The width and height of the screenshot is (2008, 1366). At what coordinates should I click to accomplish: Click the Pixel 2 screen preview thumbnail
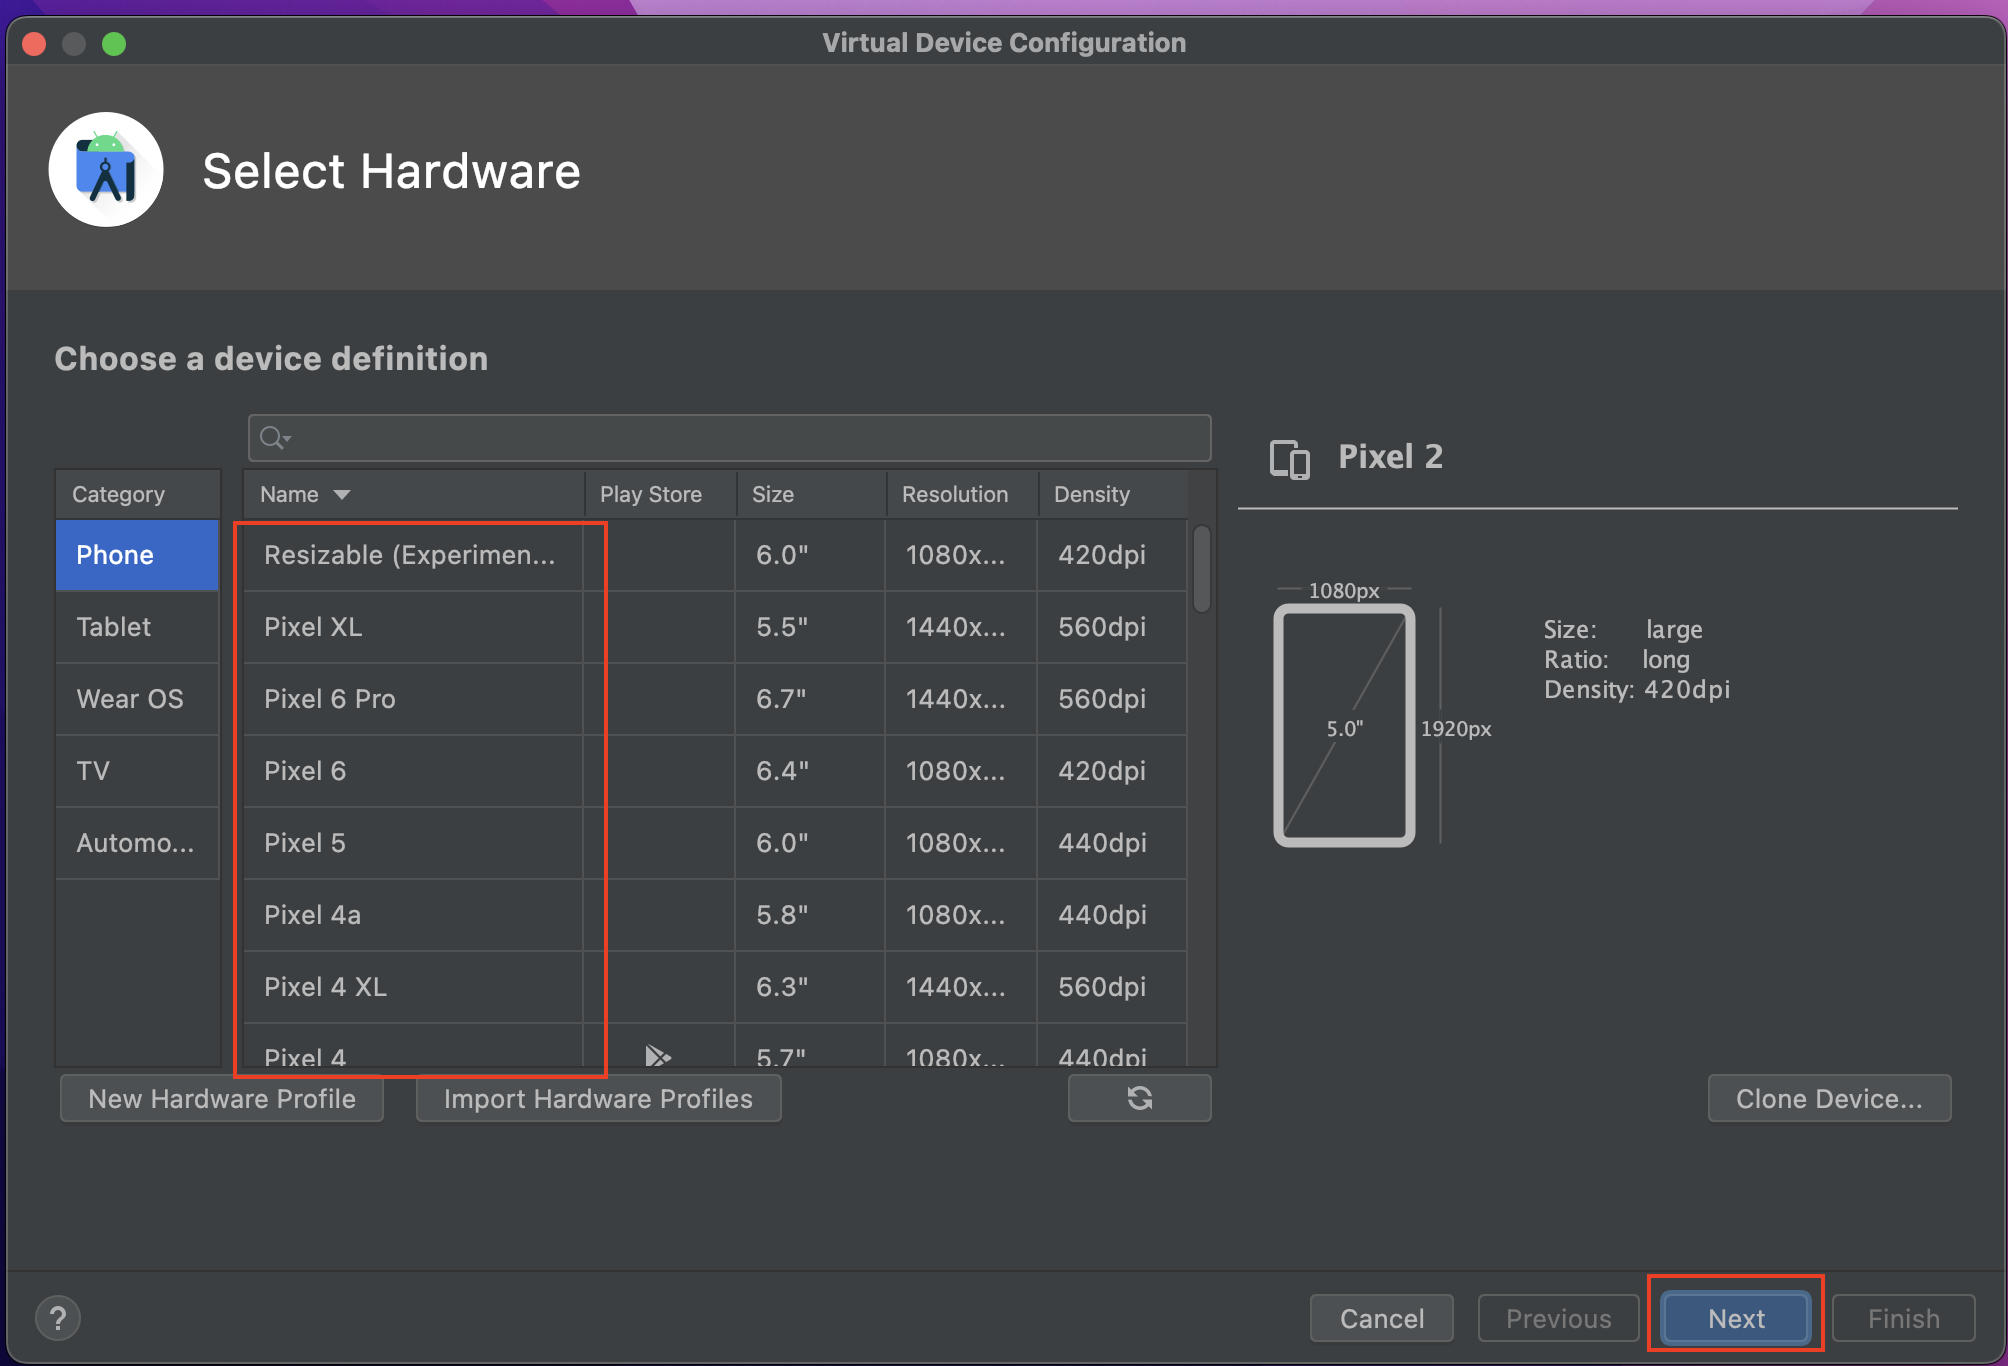click(x=1344, y=726)
